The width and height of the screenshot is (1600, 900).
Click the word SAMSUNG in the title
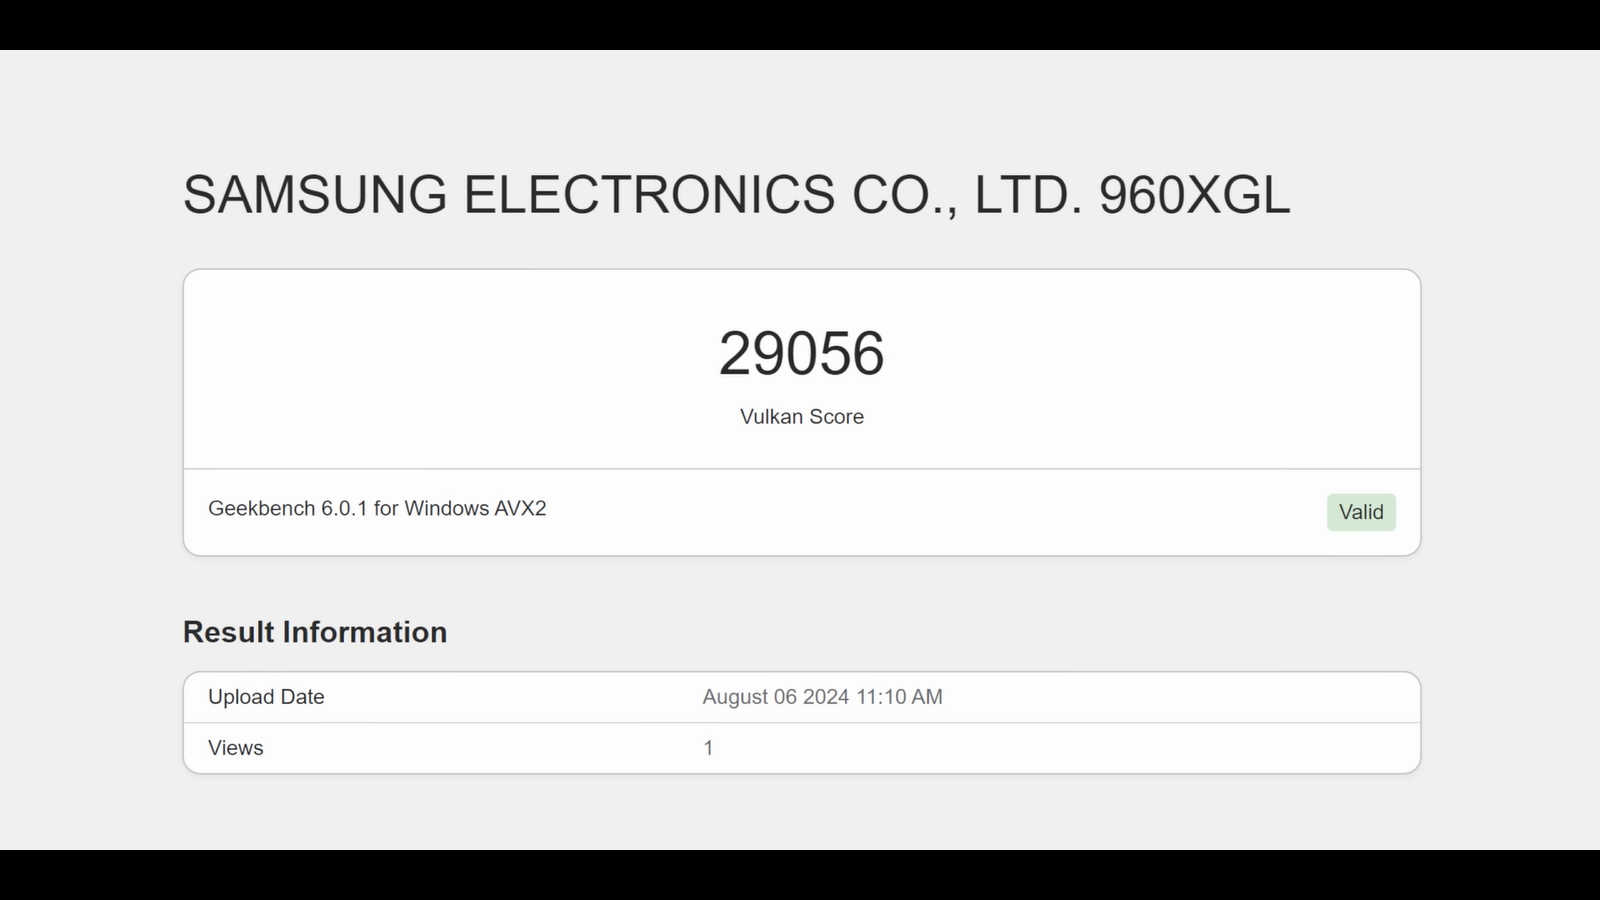pyautogui.click(x=315, y=194)
